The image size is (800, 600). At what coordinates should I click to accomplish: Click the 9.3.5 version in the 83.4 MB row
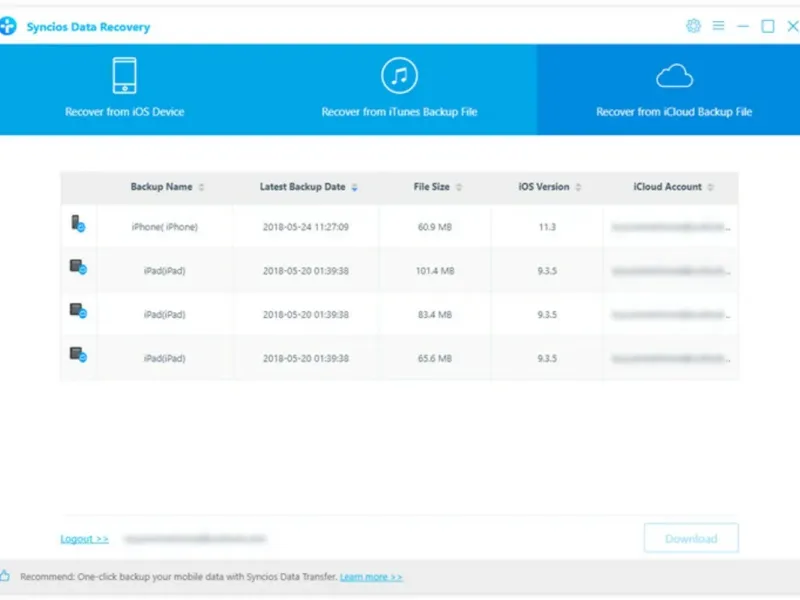tap(547, 315)
